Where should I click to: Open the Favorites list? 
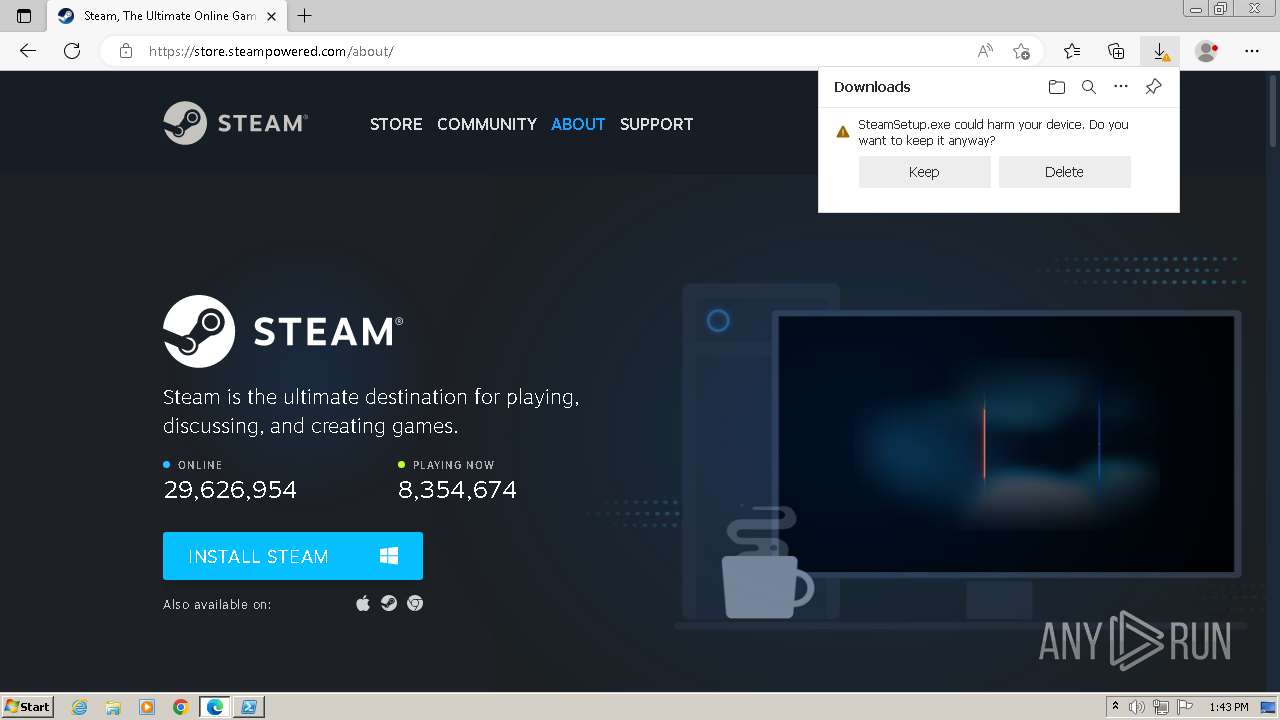coord(1072,51)
